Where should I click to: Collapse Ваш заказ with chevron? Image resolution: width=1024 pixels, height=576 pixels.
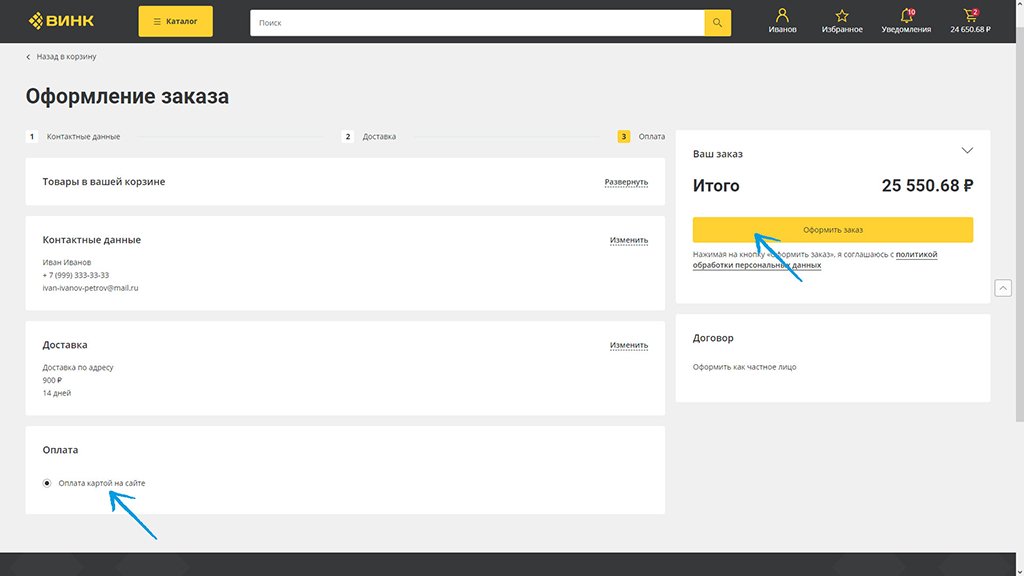[967, 151]
